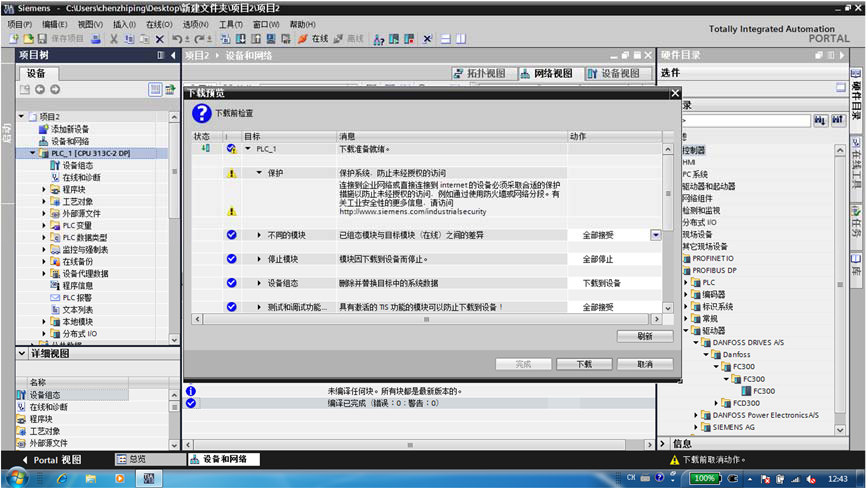Open the action dropdown for 不同的模块 row
866x488 pixels.
point(656,235)
